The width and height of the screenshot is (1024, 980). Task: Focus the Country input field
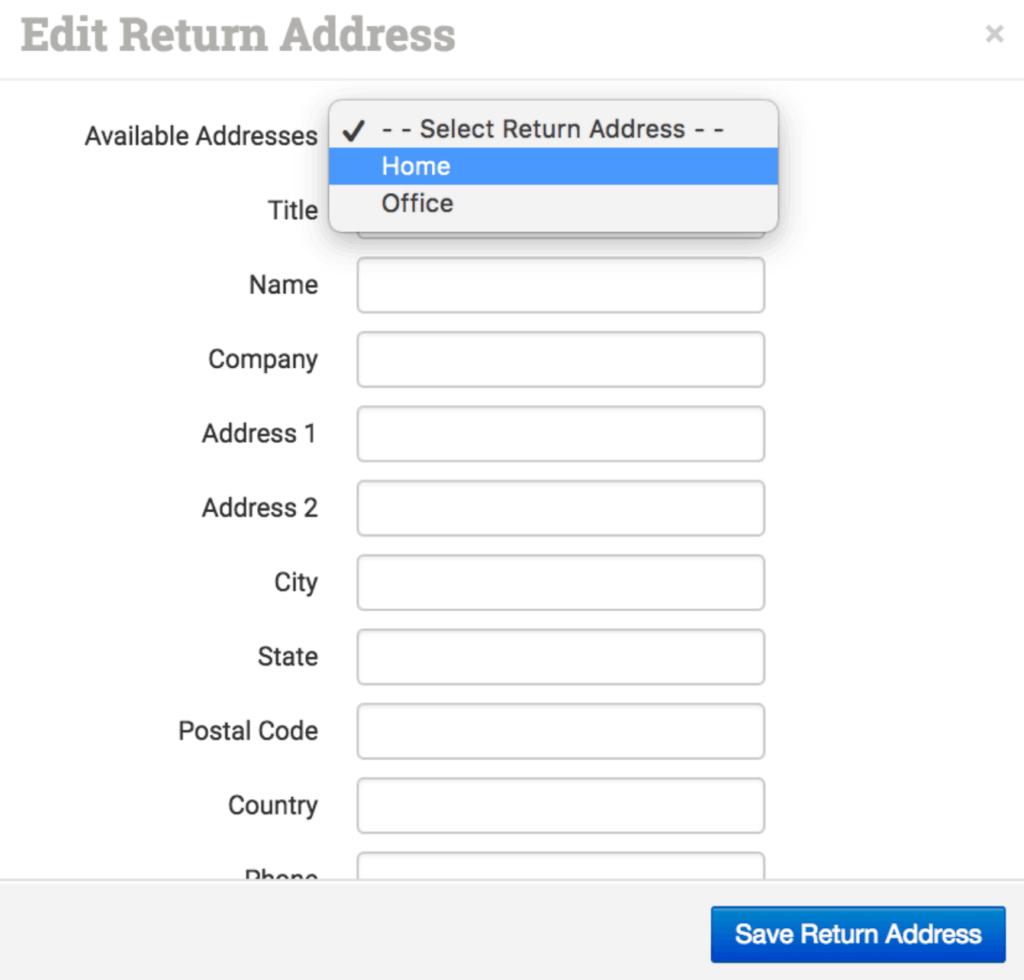pos(560,806)
